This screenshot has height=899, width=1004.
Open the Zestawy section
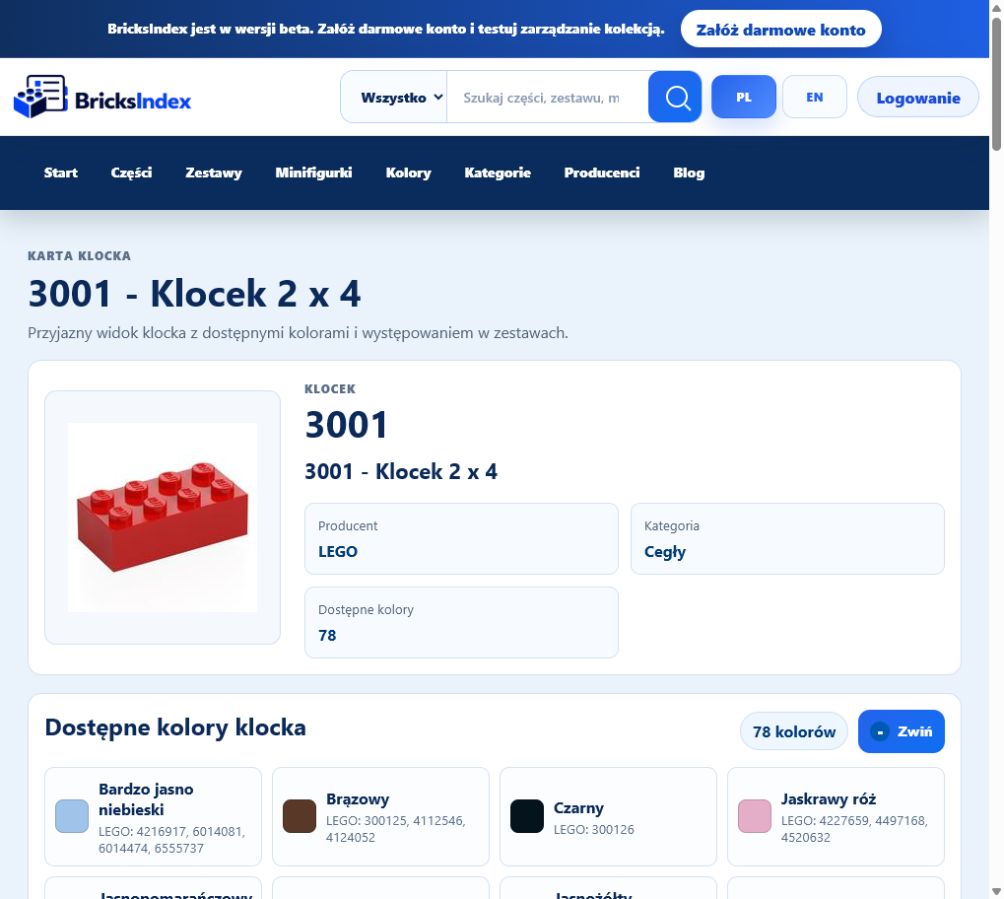[213, 173]
